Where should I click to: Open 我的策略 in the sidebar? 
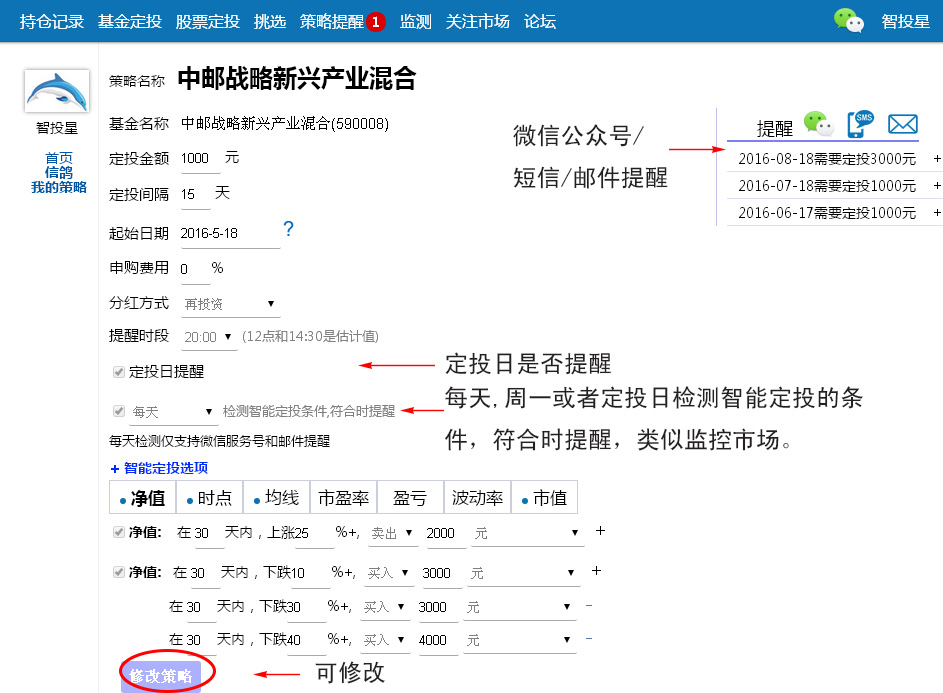(x=59, y=187)
